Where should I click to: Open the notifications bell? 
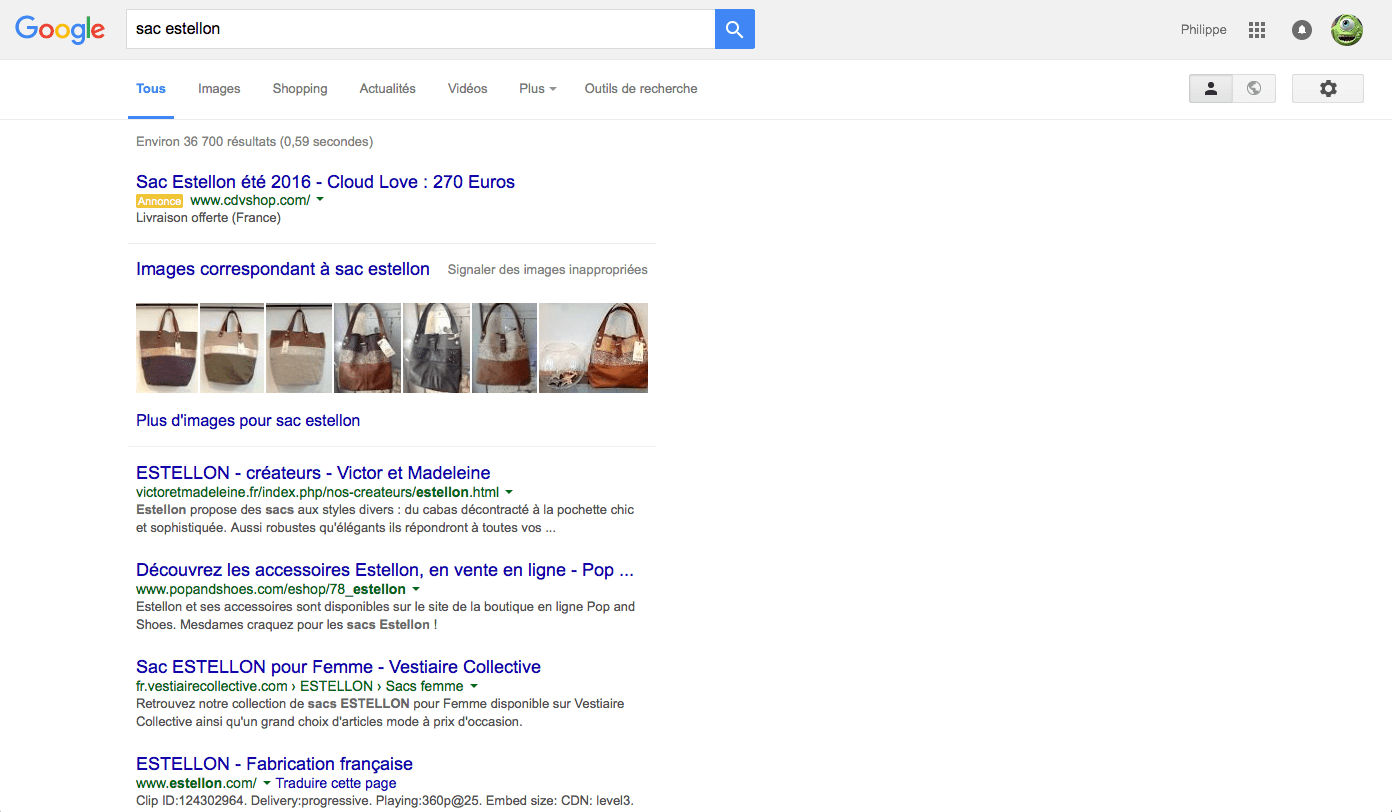[1301, 30]
